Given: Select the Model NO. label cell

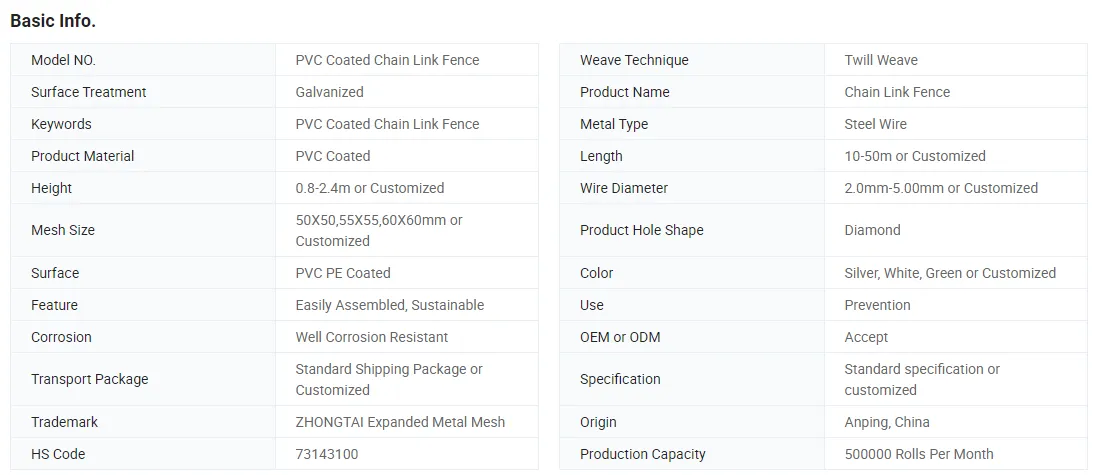Looking at the screenshot, I should tap(143, 60).
